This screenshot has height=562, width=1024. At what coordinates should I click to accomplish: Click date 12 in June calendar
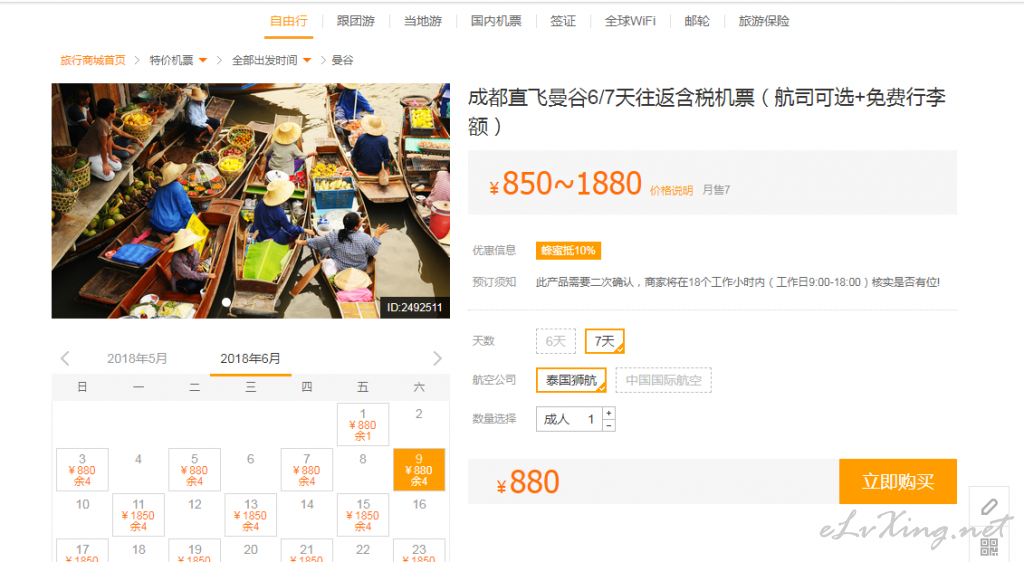coord(195,505)
